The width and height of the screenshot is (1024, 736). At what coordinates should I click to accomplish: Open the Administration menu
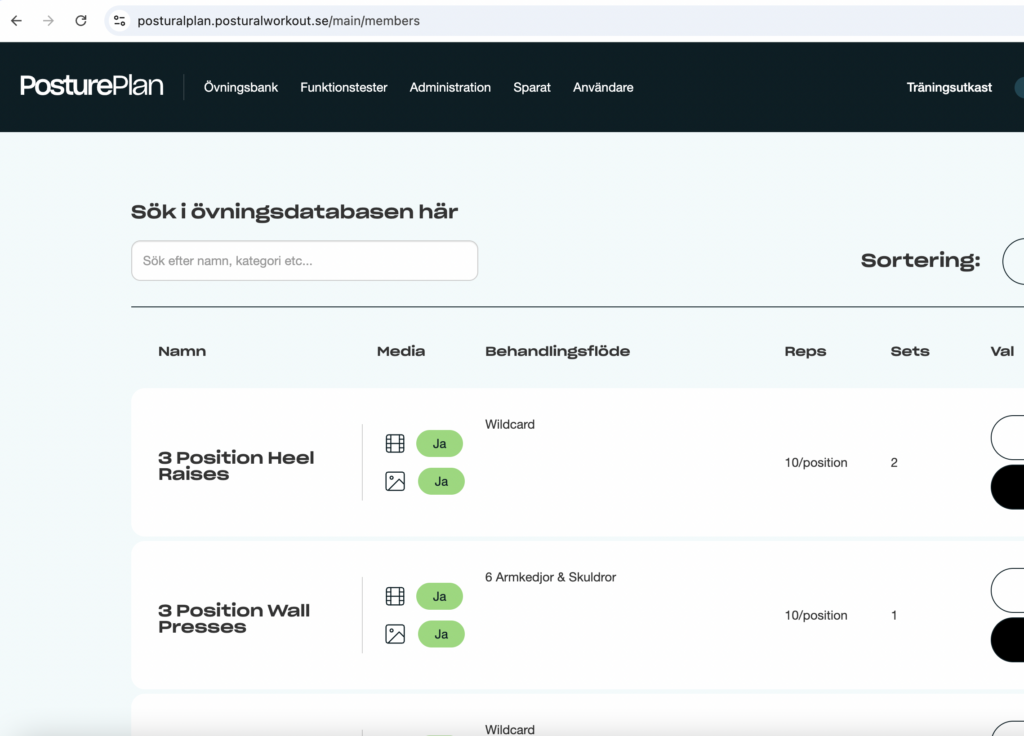[x=450, y=87]
